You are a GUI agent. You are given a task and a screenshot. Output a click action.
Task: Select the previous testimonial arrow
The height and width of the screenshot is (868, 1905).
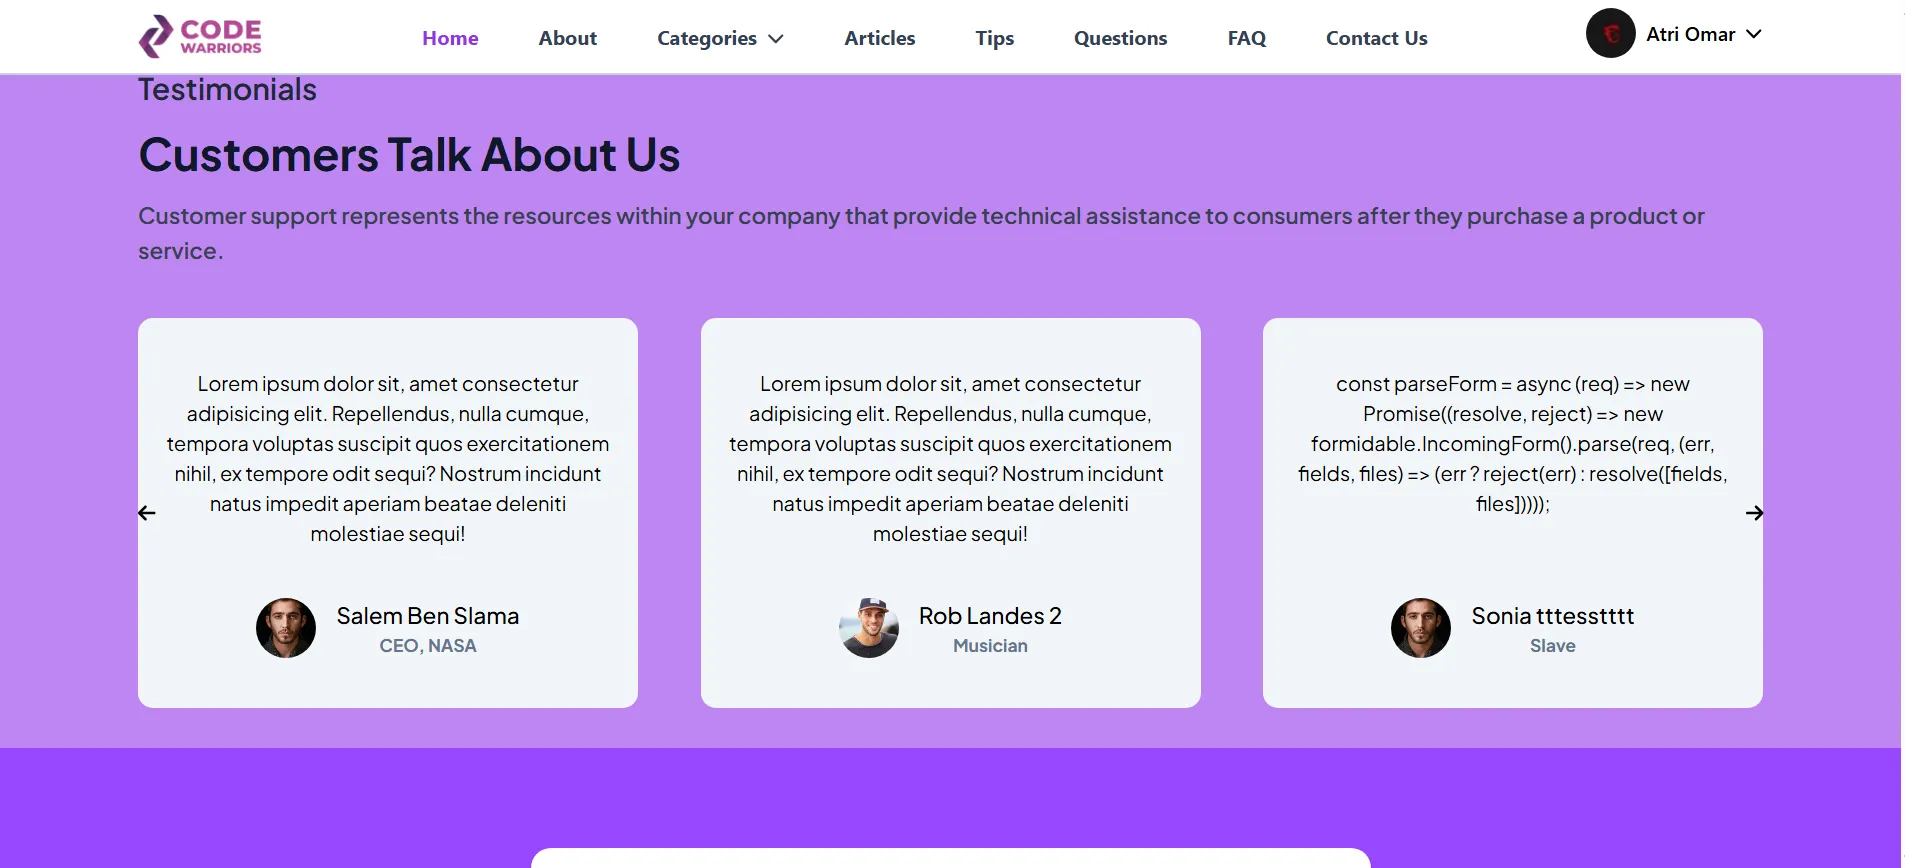pos(147,512)
